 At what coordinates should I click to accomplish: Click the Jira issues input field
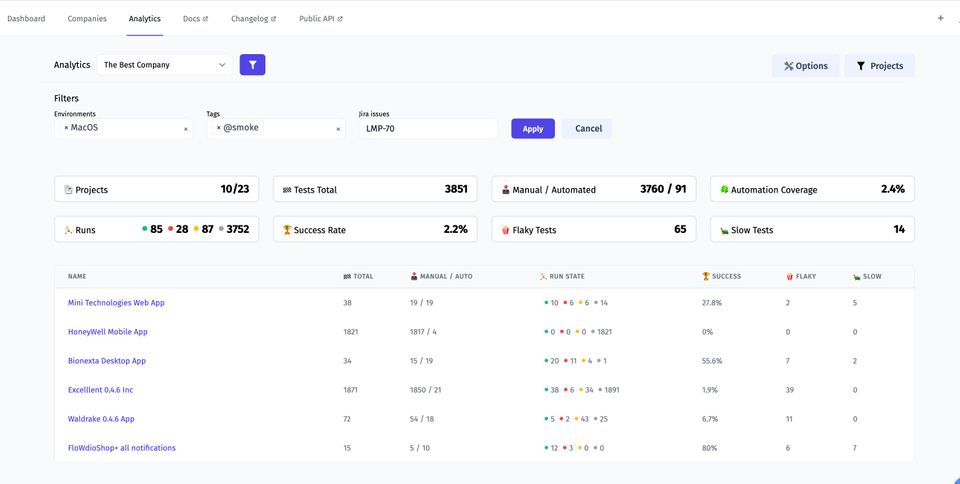pos(428,128)
